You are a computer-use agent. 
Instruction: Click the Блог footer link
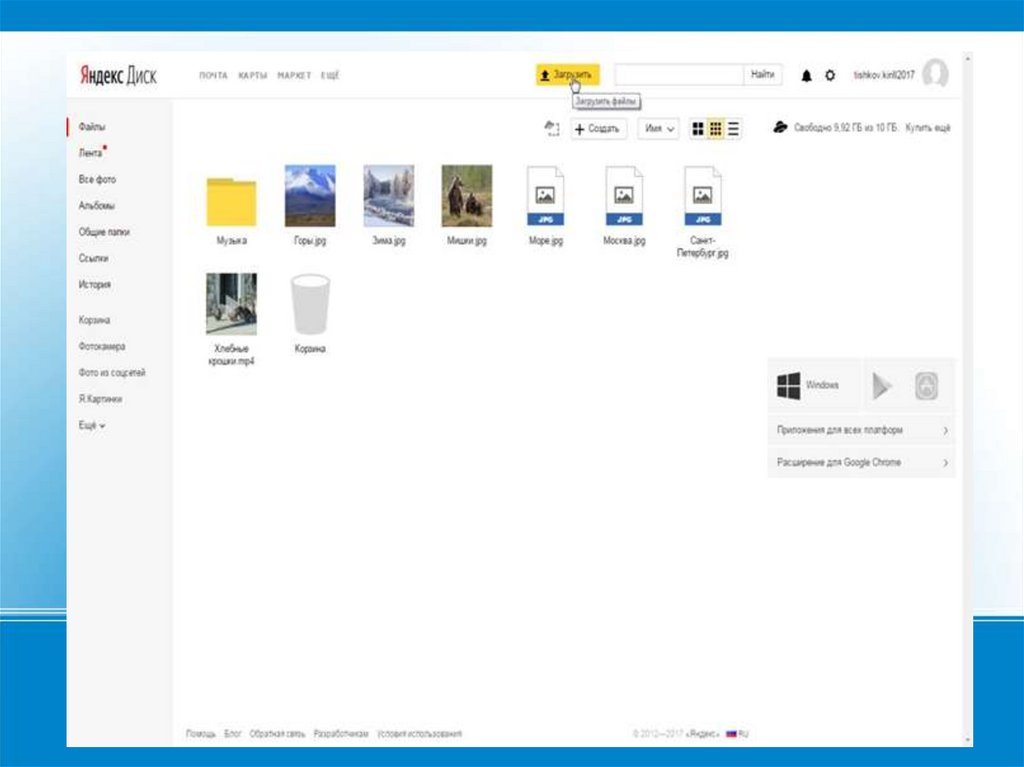point(232,734)
